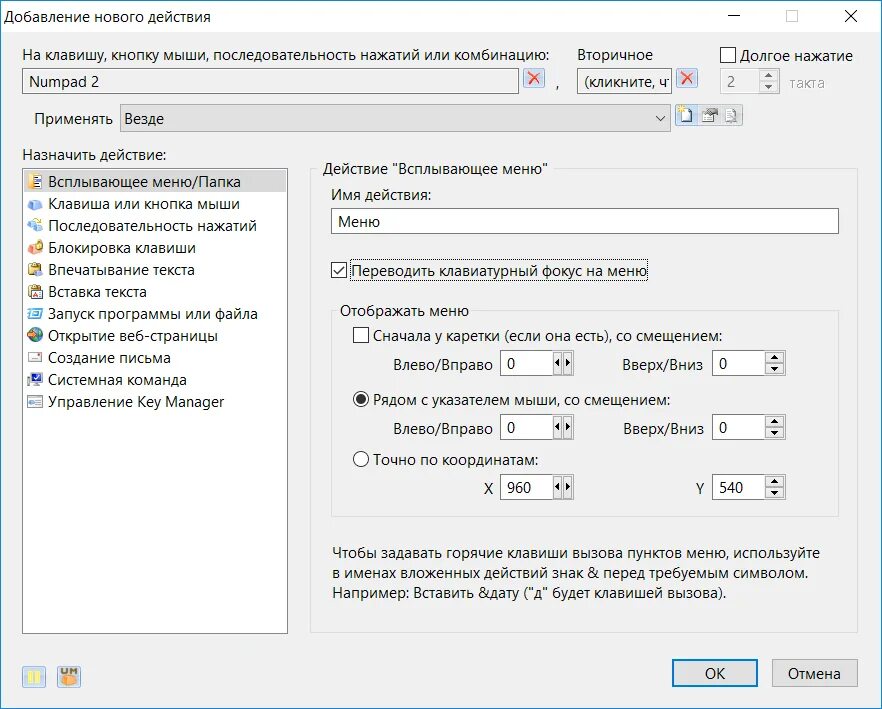Screen dimensions: 882x709
Task: Click caret Влево/Вправо offset field
Action: point(526,364)
